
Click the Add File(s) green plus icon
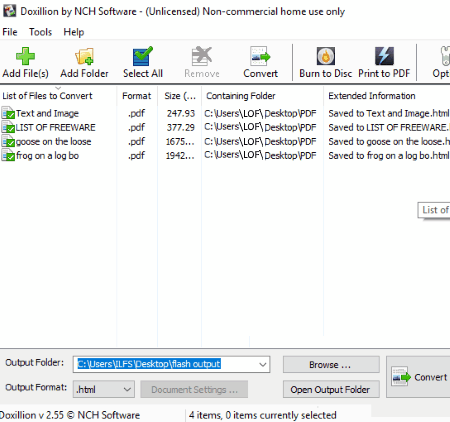pyautogui.click(x=25, y=56)
